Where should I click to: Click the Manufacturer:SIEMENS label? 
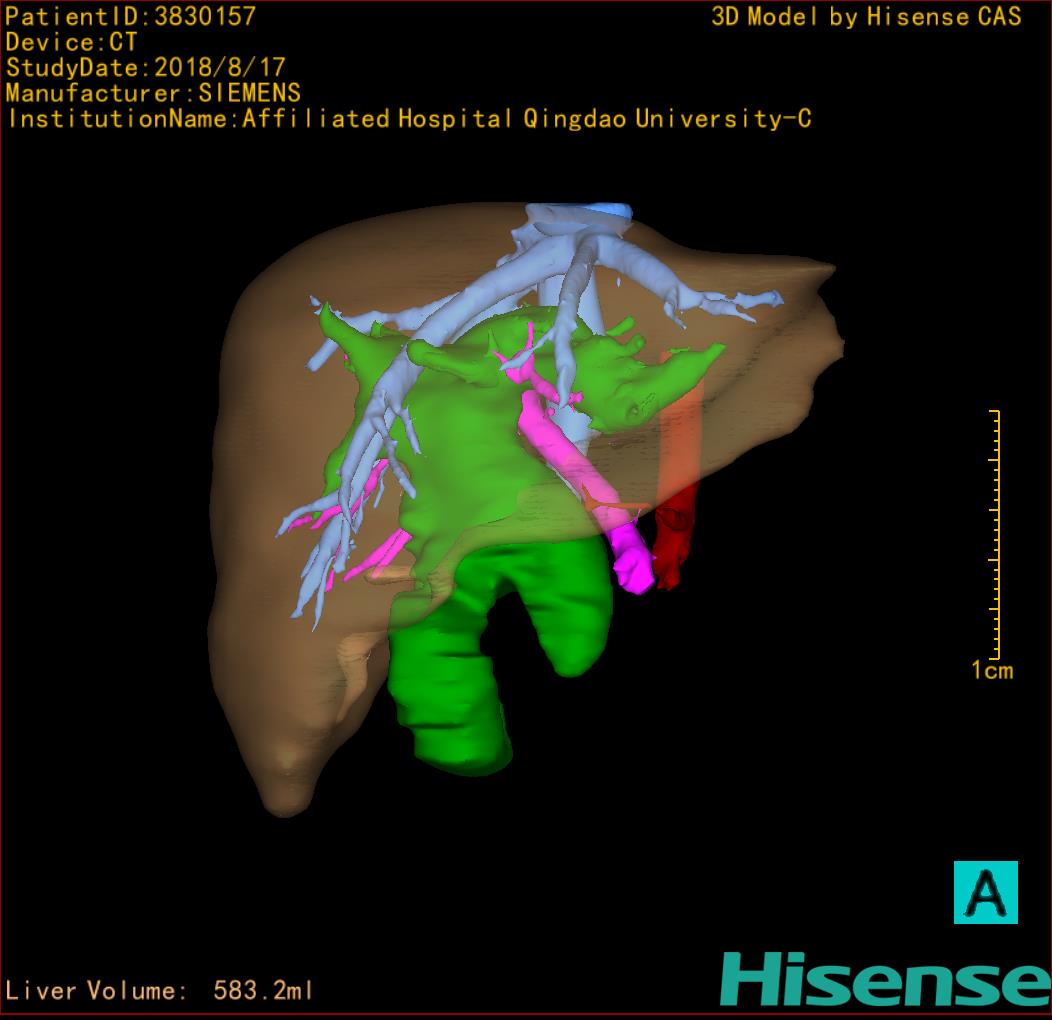tap(153, 93)
